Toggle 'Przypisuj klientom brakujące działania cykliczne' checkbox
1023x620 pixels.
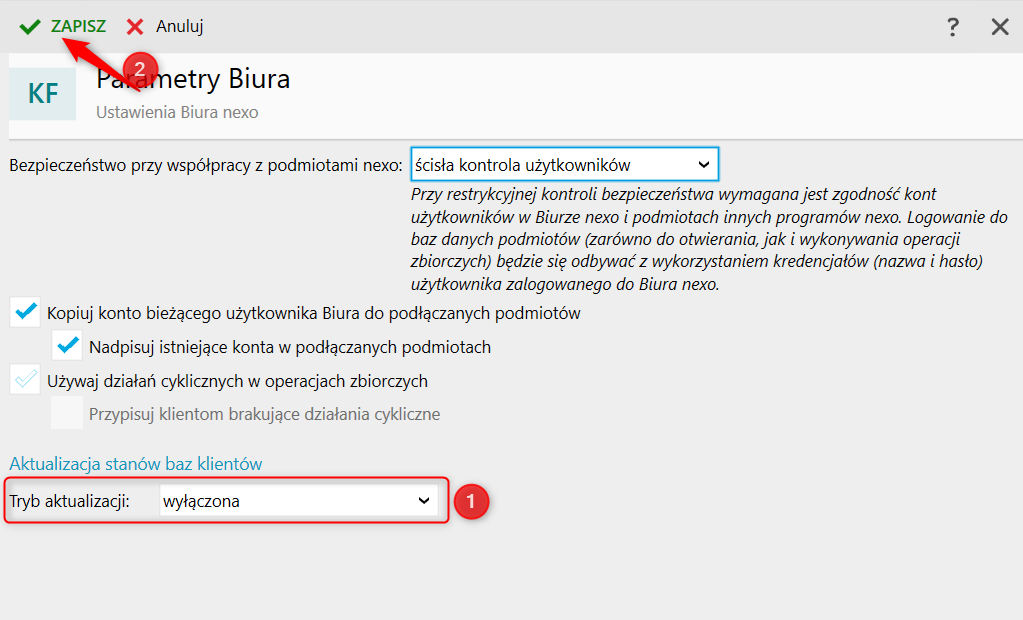tap(67, 413)
